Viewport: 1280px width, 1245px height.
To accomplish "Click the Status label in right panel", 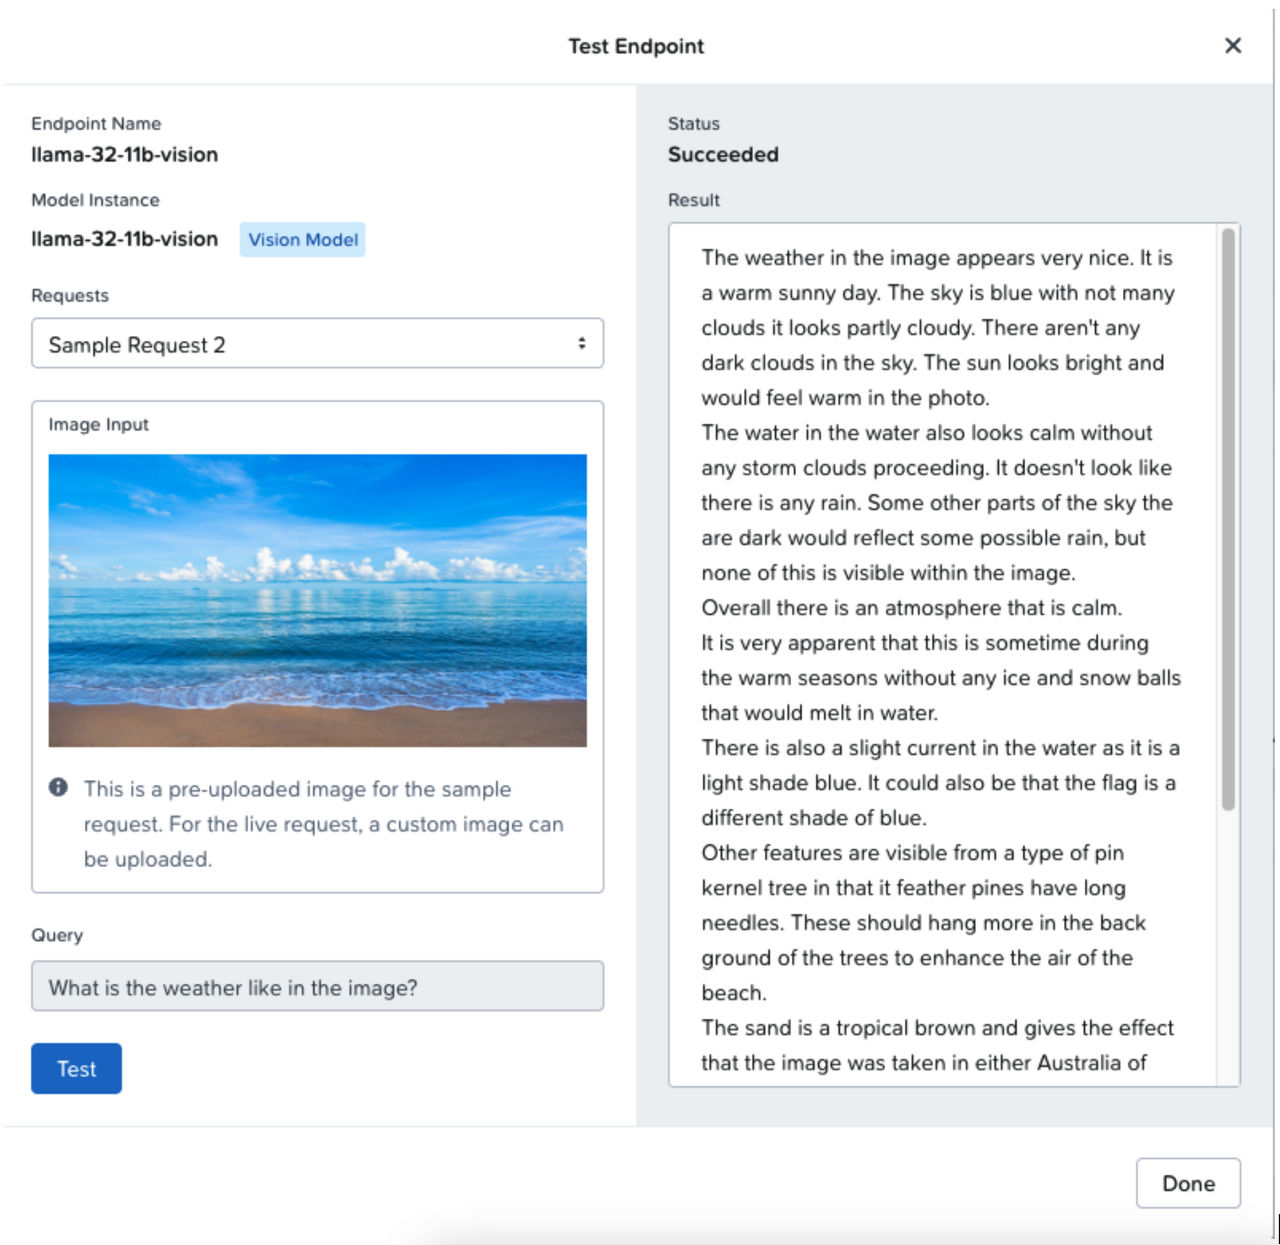I will pos(693,124).
